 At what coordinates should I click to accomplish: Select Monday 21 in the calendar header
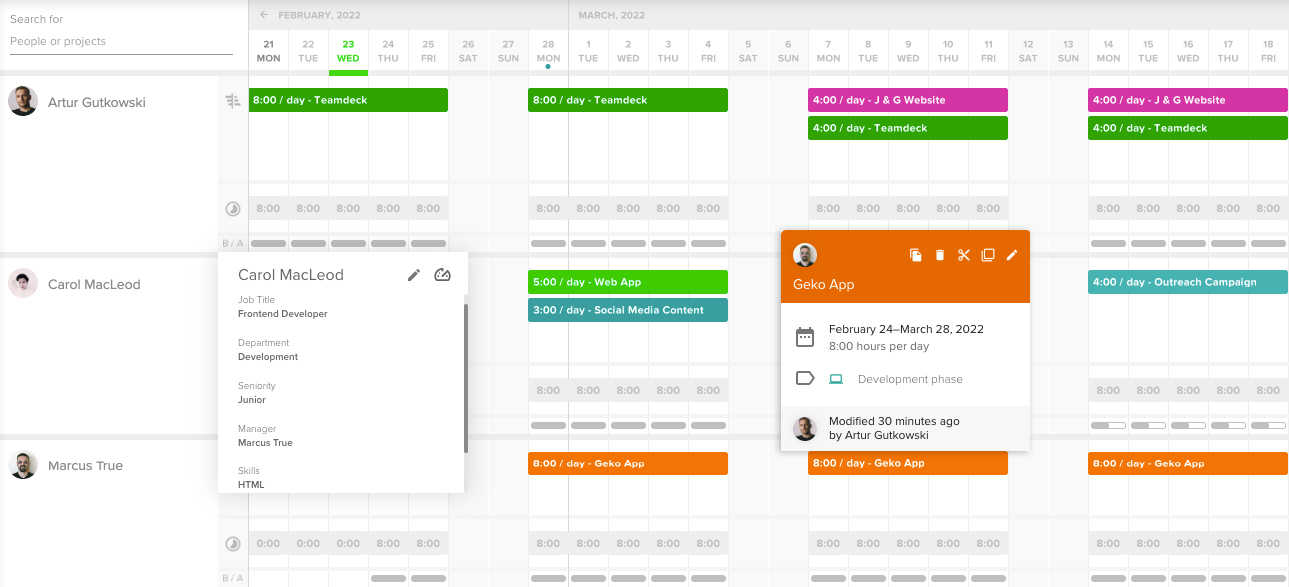point(268,51)
